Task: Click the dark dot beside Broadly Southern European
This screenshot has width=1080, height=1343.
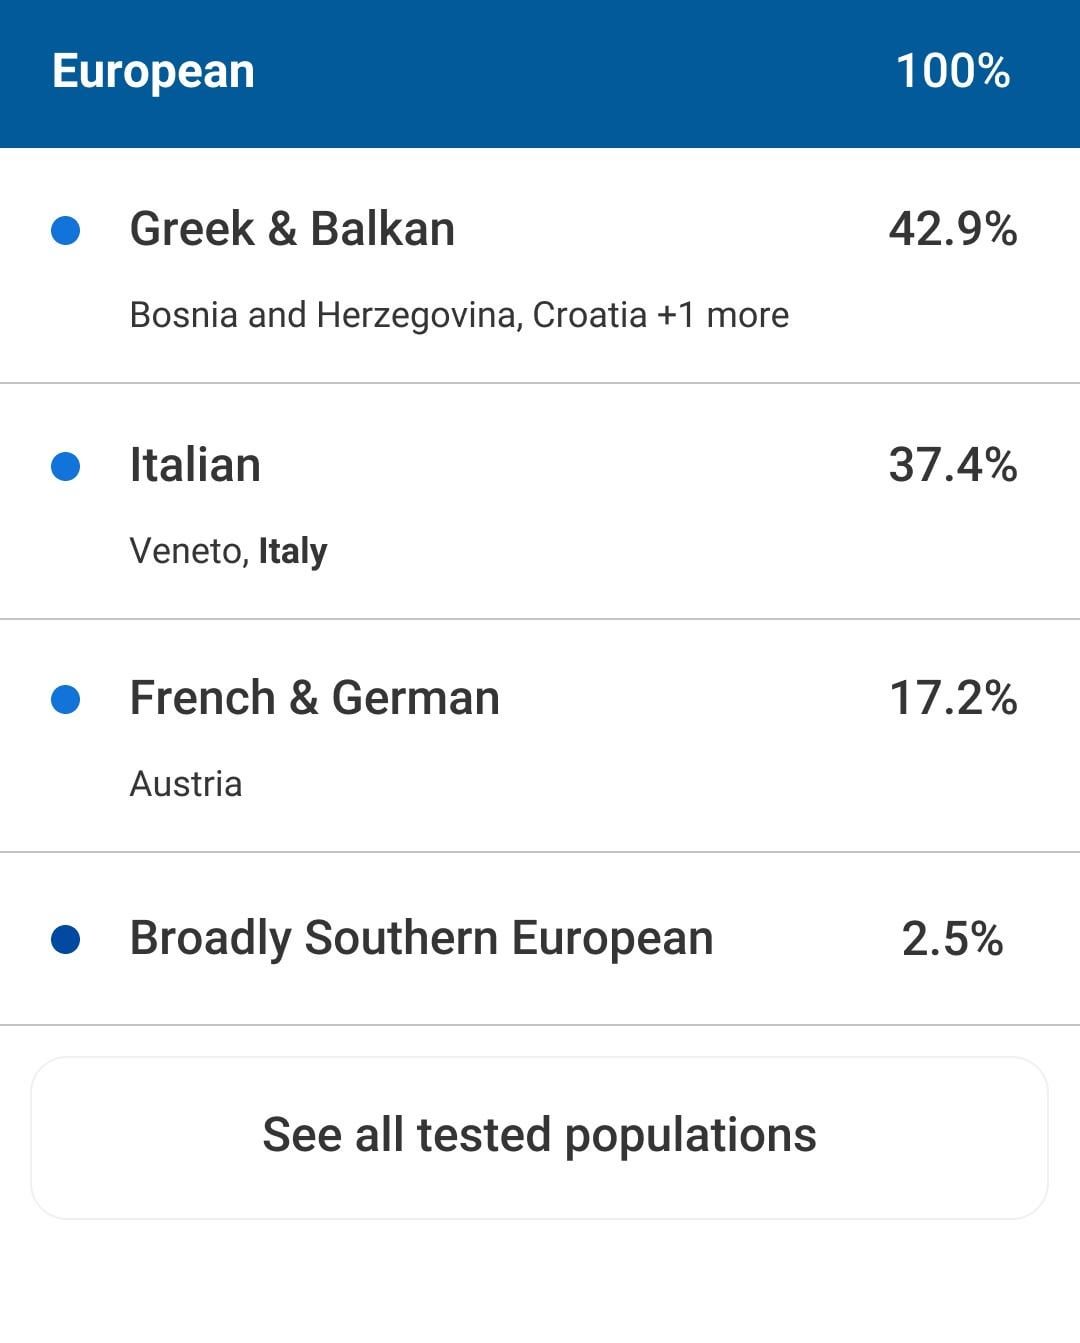Action: point(65,940)
